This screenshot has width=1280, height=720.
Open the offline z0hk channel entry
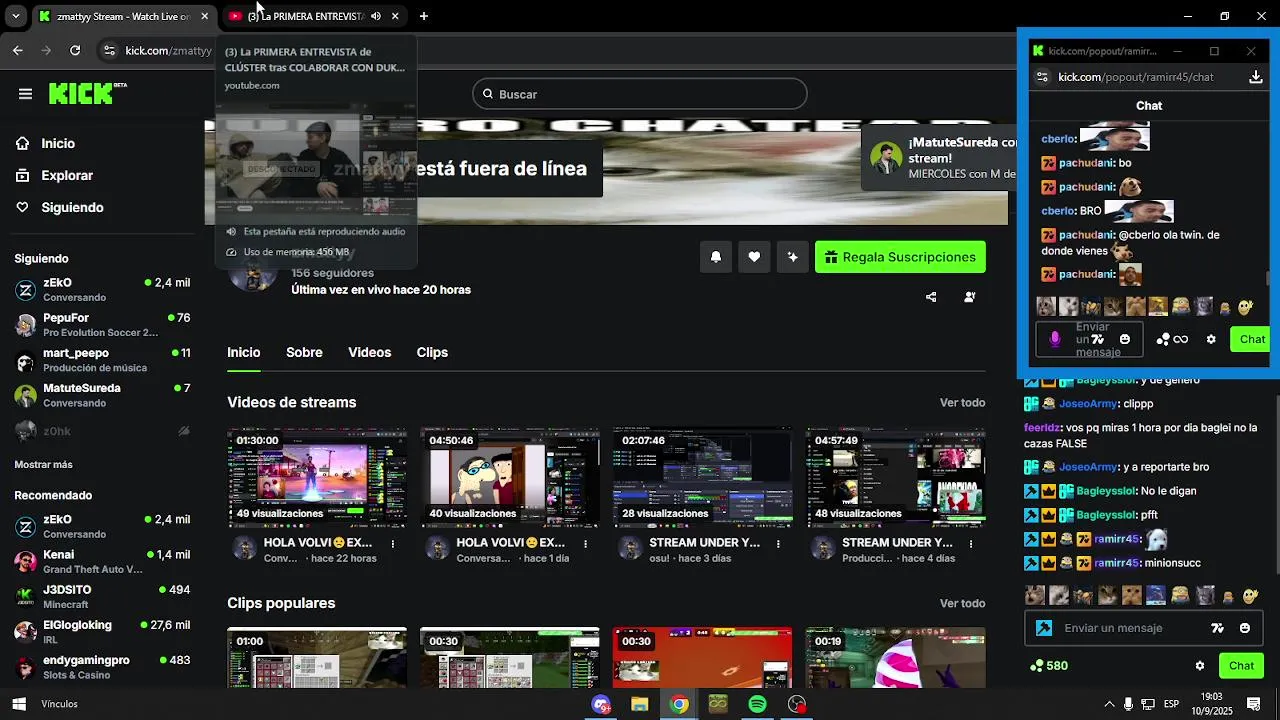(102, 431)
